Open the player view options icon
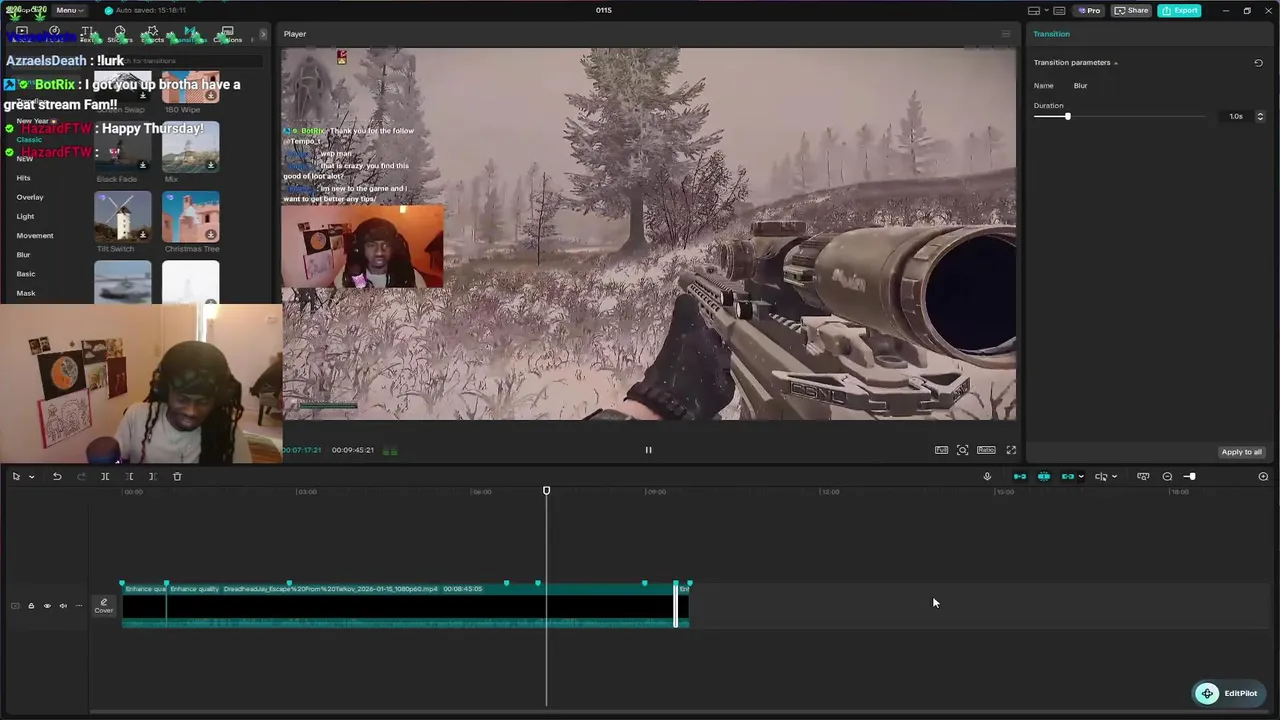Viewport: 1280px width, 720px height. pos(941,450)
